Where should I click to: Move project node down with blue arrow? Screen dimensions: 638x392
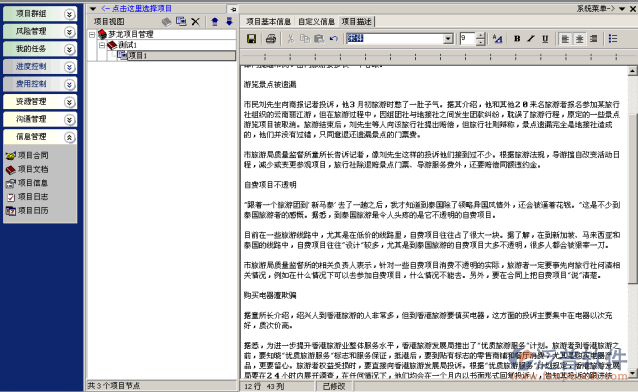pyautogui.click(x=229, y=22)
